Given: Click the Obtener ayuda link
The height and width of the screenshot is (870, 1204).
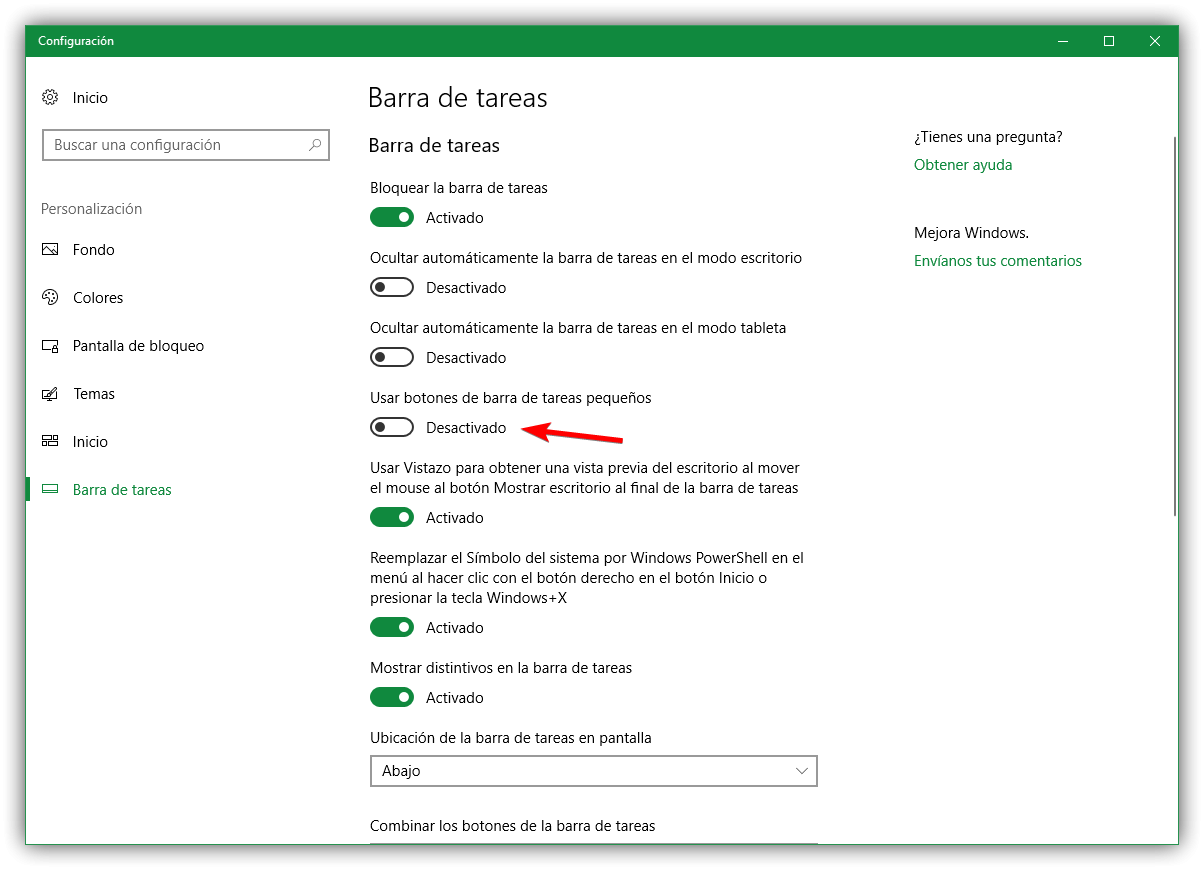Looking at the screenshot, I should point(963,165).
